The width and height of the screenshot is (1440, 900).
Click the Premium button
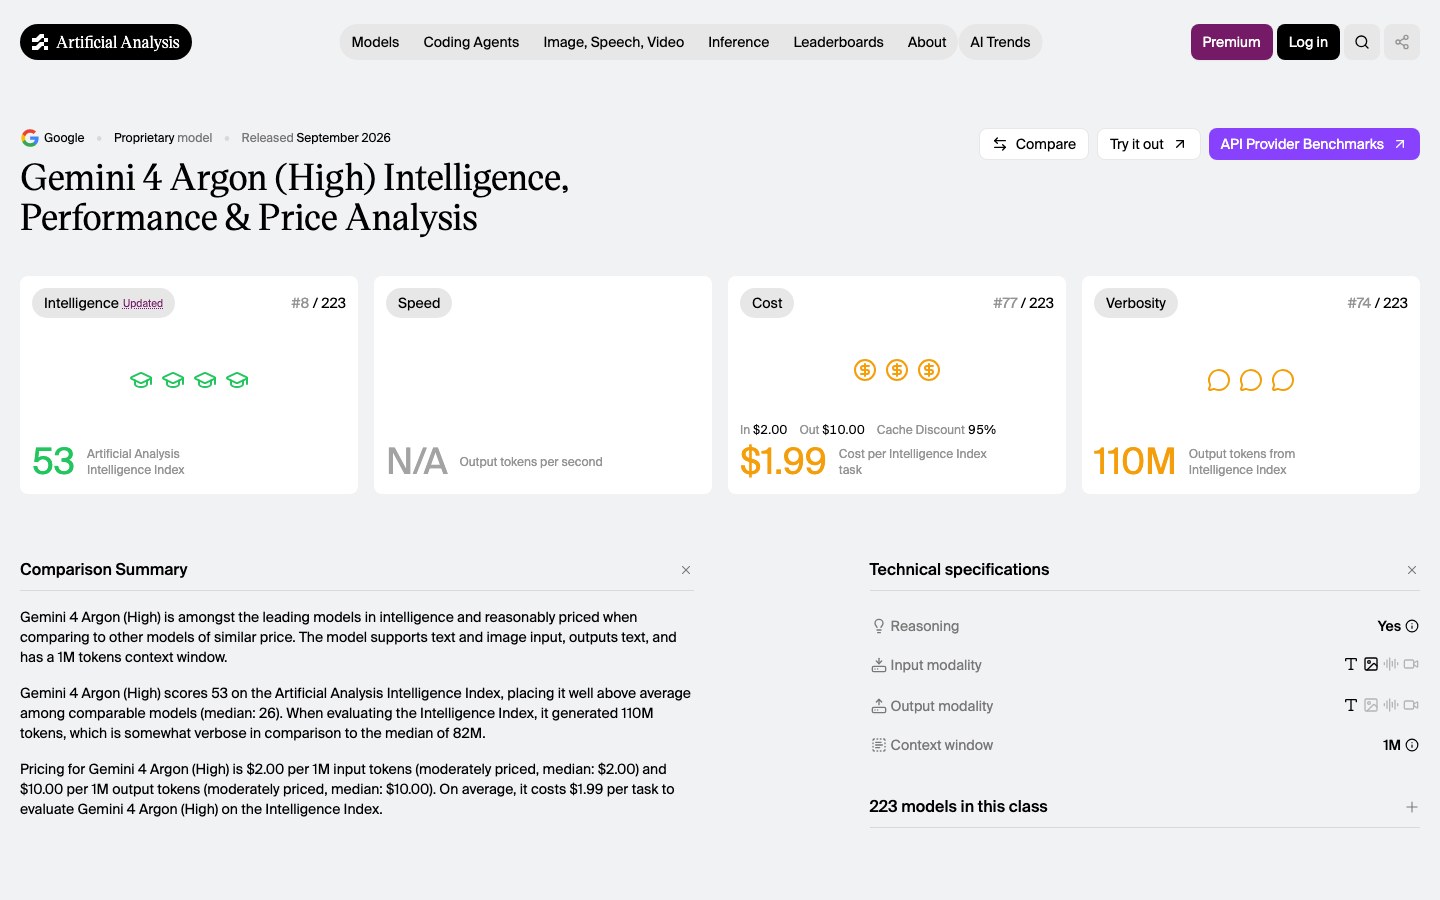(x=1231, y=42)
